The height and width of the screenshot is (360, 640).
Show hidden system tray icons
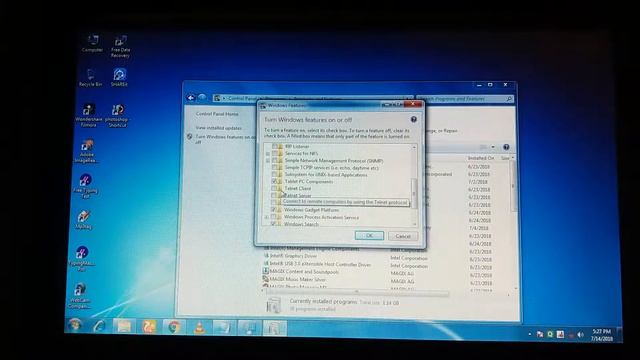530,334
